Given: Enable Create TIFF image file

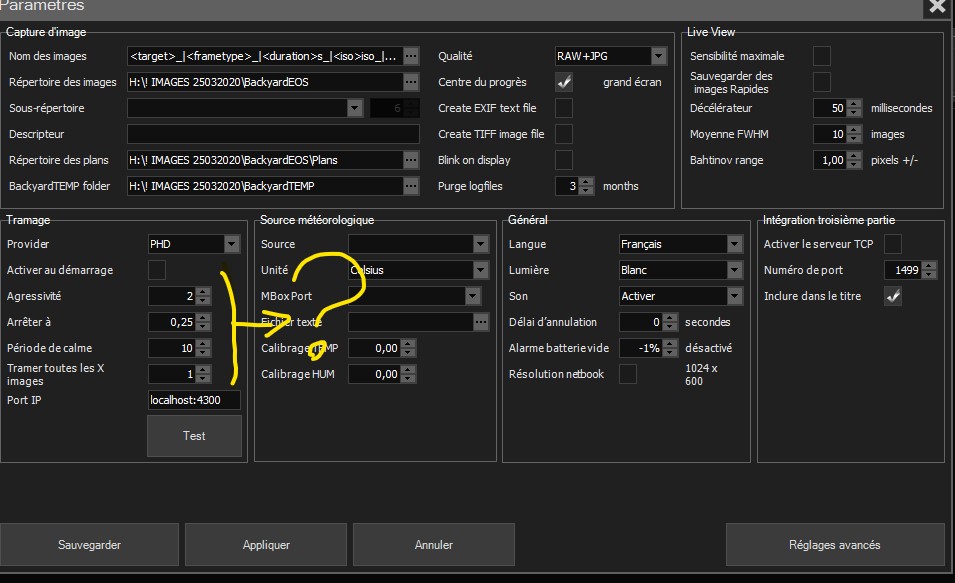Looking at the screenshot, I should coord(564,134).
